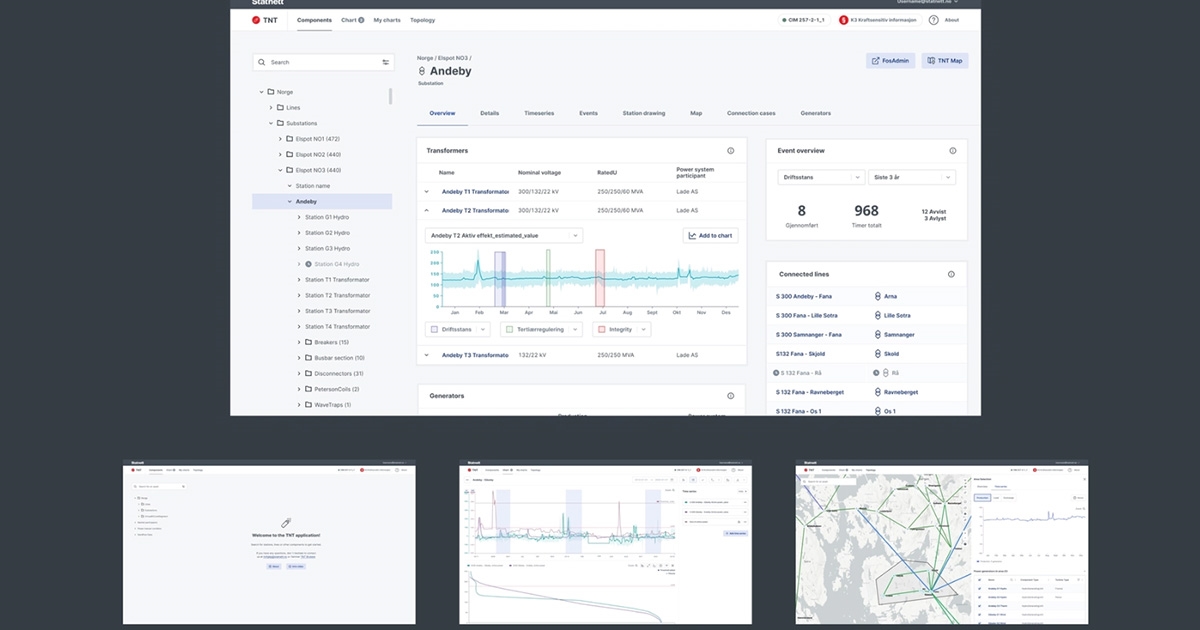1200x630 pixels.
Task: Click the Connected lines info icon
Action: pos(952,274)
